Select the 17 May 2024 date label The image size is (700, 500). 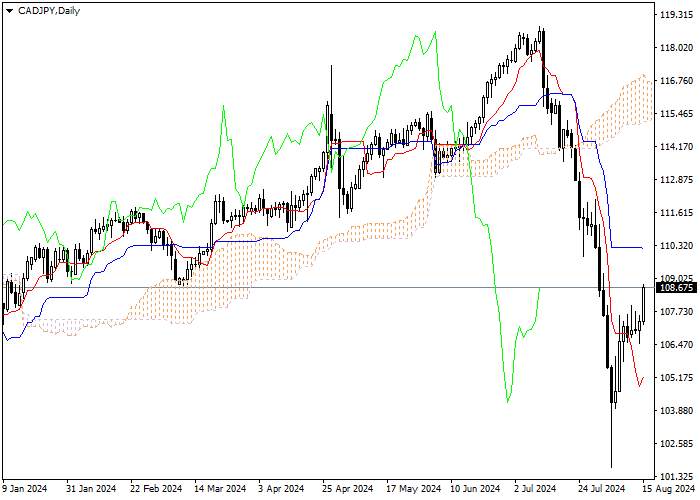[x=413, y=489]
